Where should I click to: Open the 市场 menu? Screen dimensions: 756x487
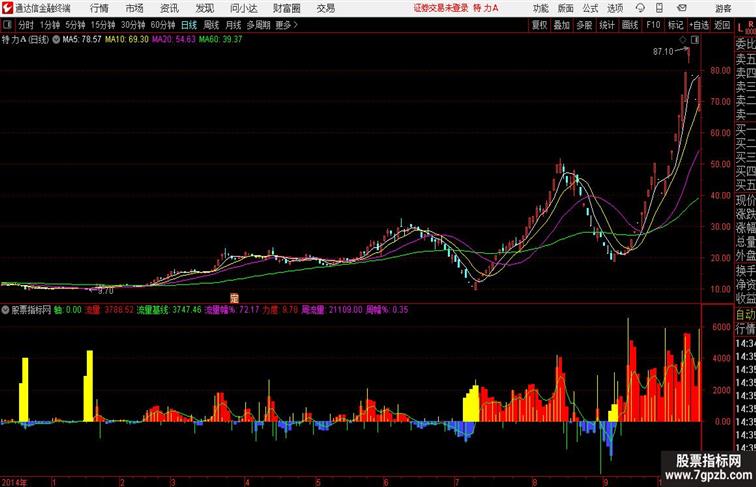(135, 8)
